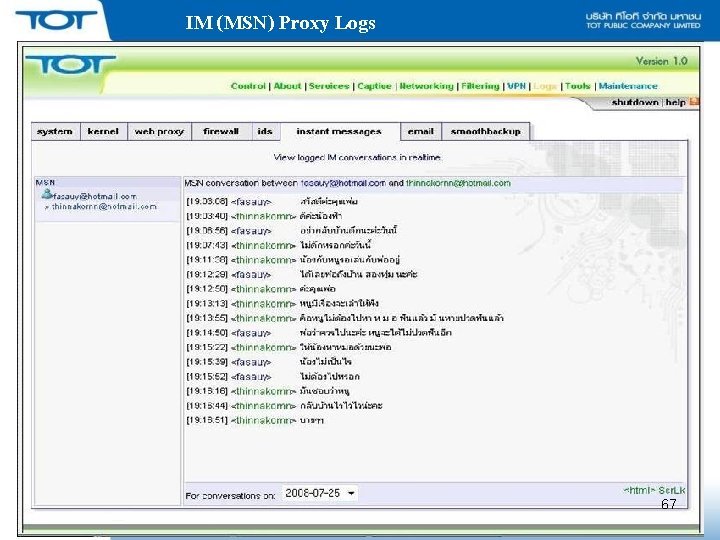Switch to the firewall tab

point(221,131)
